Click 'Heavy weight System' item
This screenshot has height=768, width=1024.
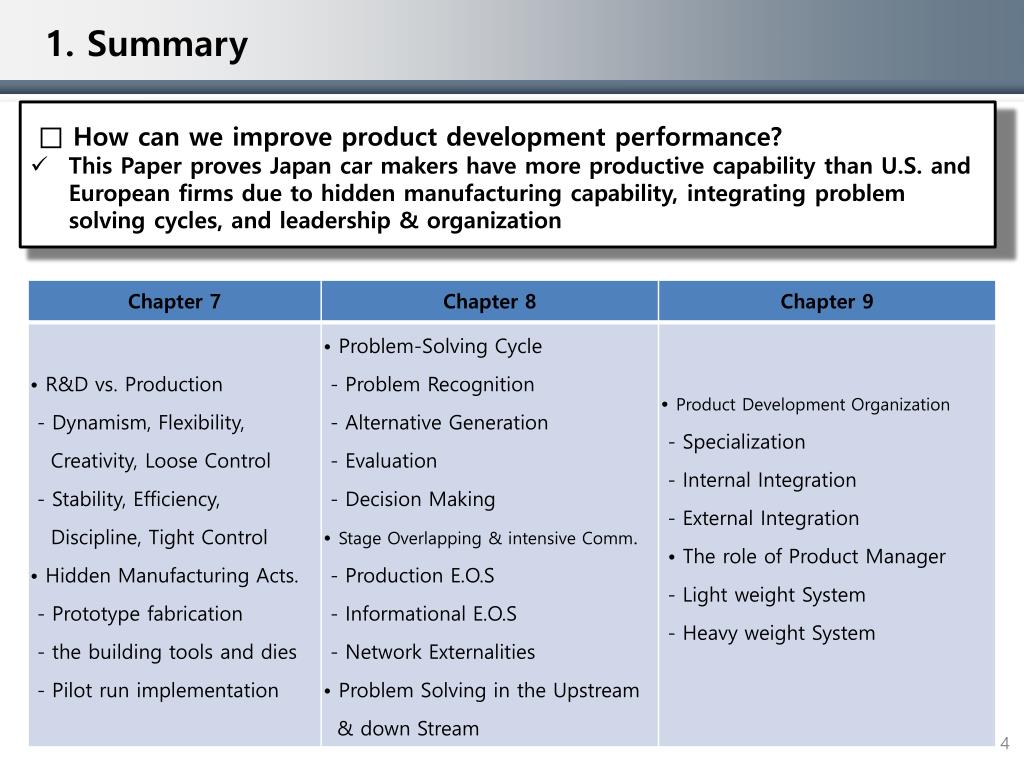[x=778, y=633]
